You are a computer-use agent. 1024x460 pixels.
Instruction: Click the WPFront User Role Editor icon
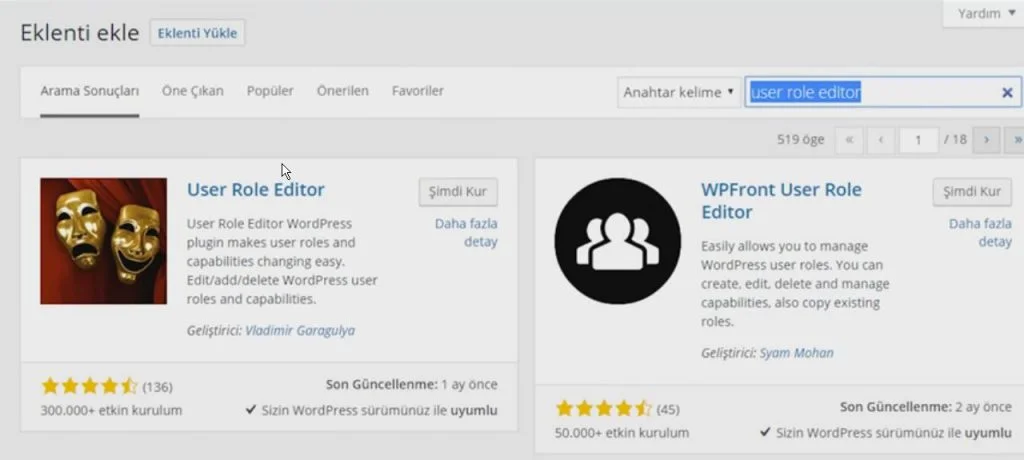coord(617,241)
